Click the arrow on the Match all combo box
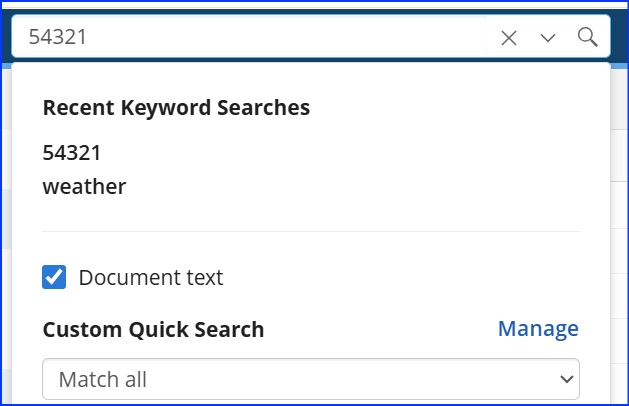 (x=567, y=379)
